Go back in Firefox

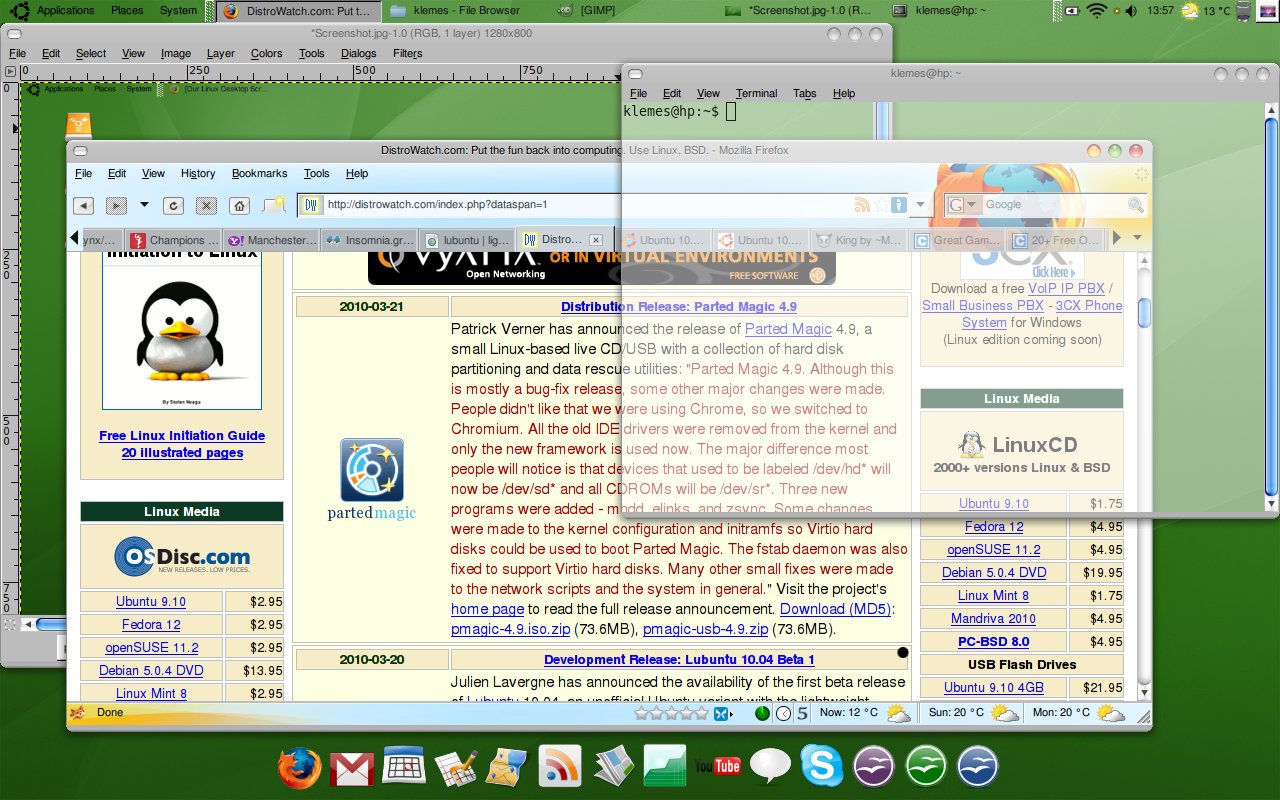click(84, 205)
